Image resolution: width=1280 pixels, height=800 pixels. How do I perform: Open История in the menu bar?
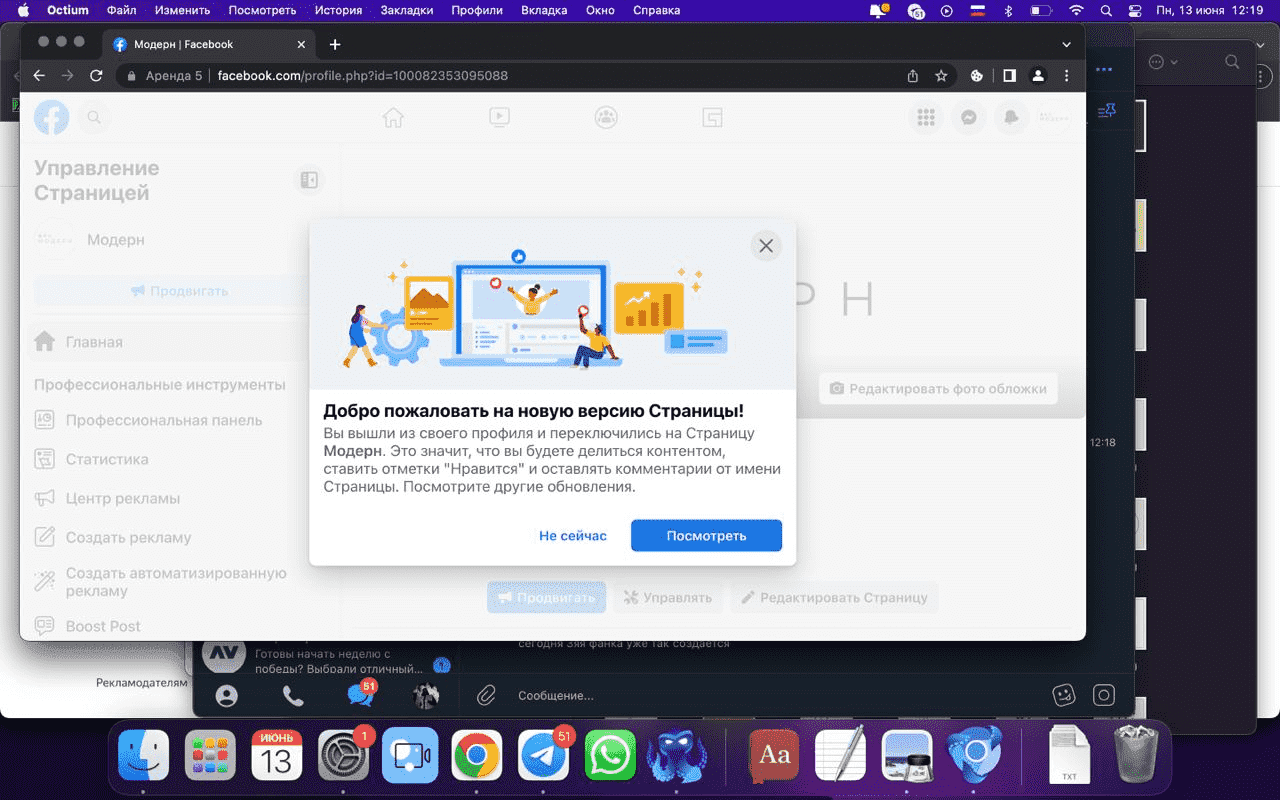[337, 11]
